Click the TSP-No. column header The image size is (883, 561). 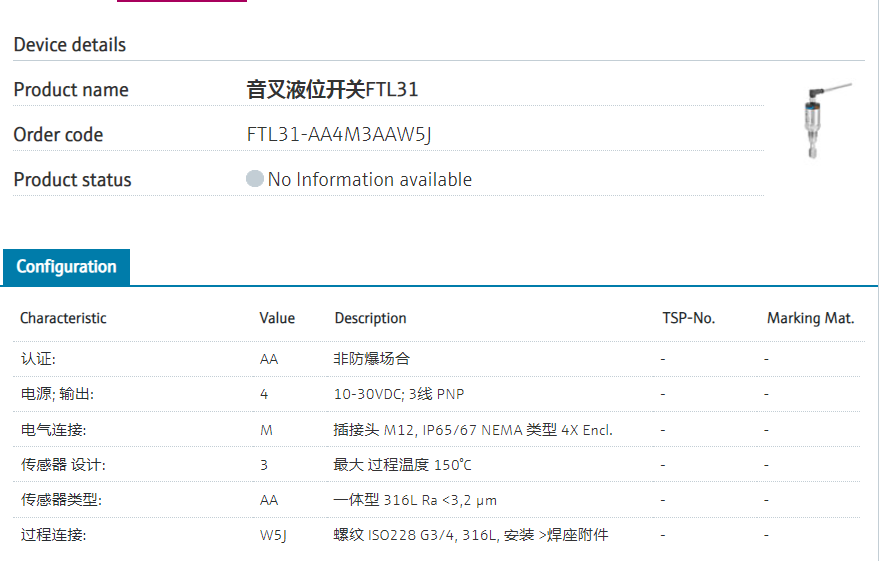pos(688,318)
